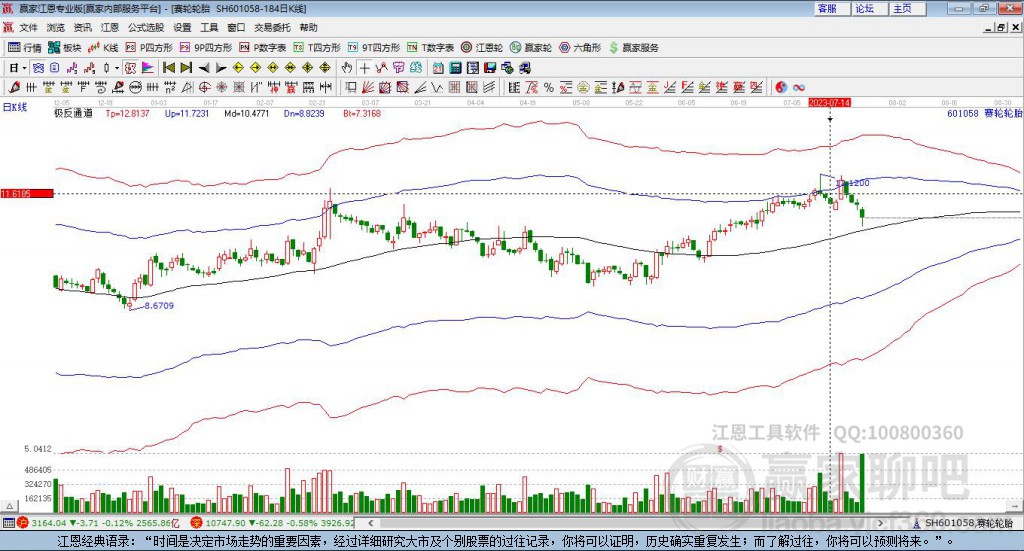Open the 行情 market quotes view
The height and width of the screenshot is (551, 1024).
point(24,48)
